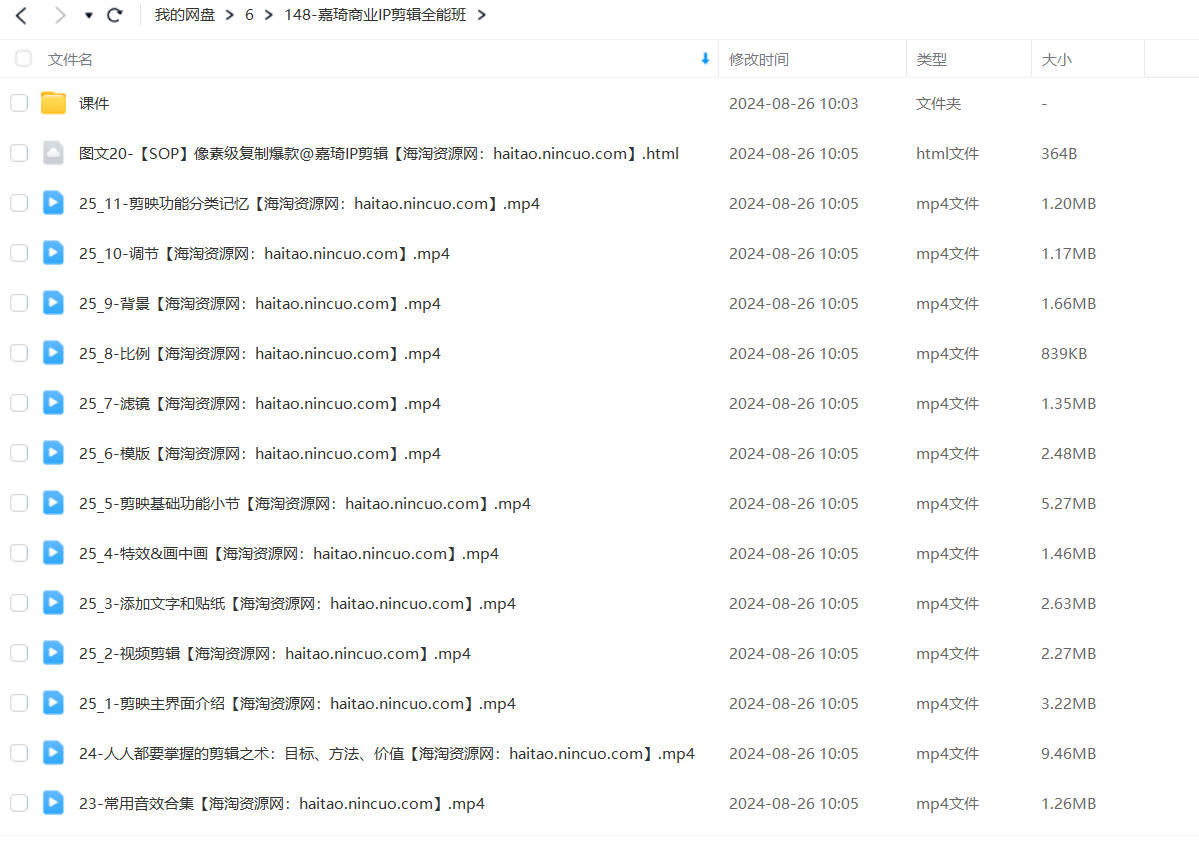Select checkbox for 图文20 html file
This screenshot has height=851, width=1199.
pyautogui.click(x=19, y=153)
